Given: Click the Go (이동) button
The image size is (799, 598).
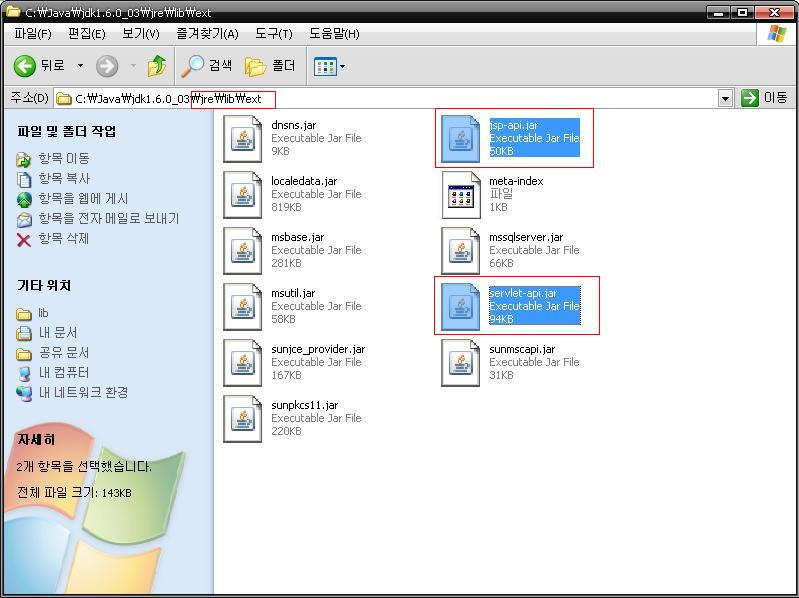Looking at the screenshot, I should pyautogui.click(x=764, y=98).
